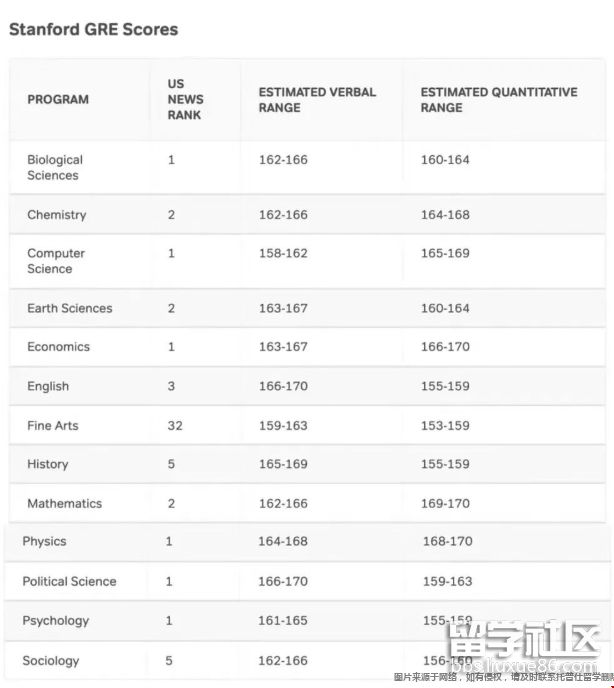Click the Computer Science quantitative range 165-169
This screenshot has width=614, height=688.
pyautogui.click(x=445, y=253)
